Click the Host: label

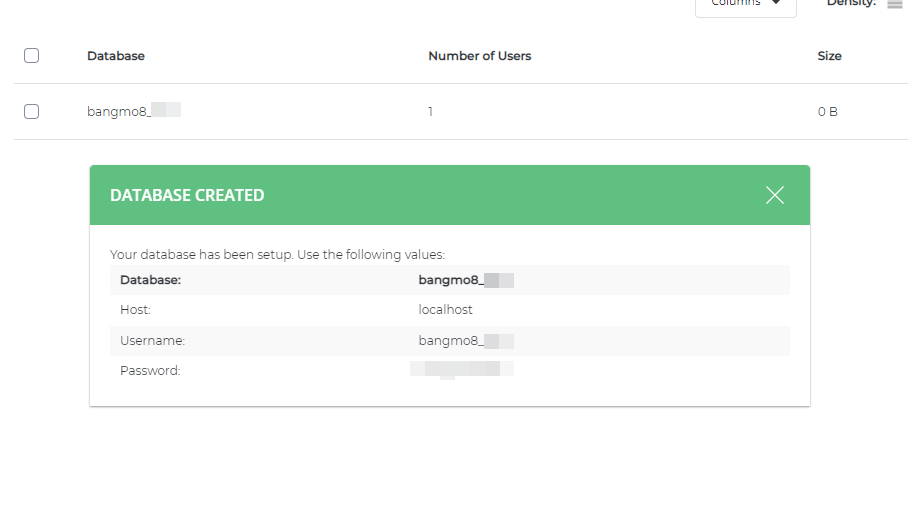[136, 310]
